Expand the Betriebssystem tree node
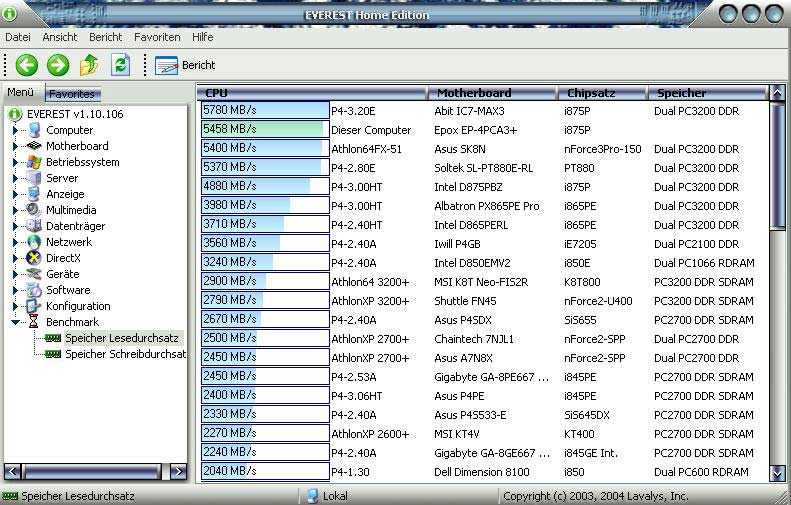 coord(15,162)
